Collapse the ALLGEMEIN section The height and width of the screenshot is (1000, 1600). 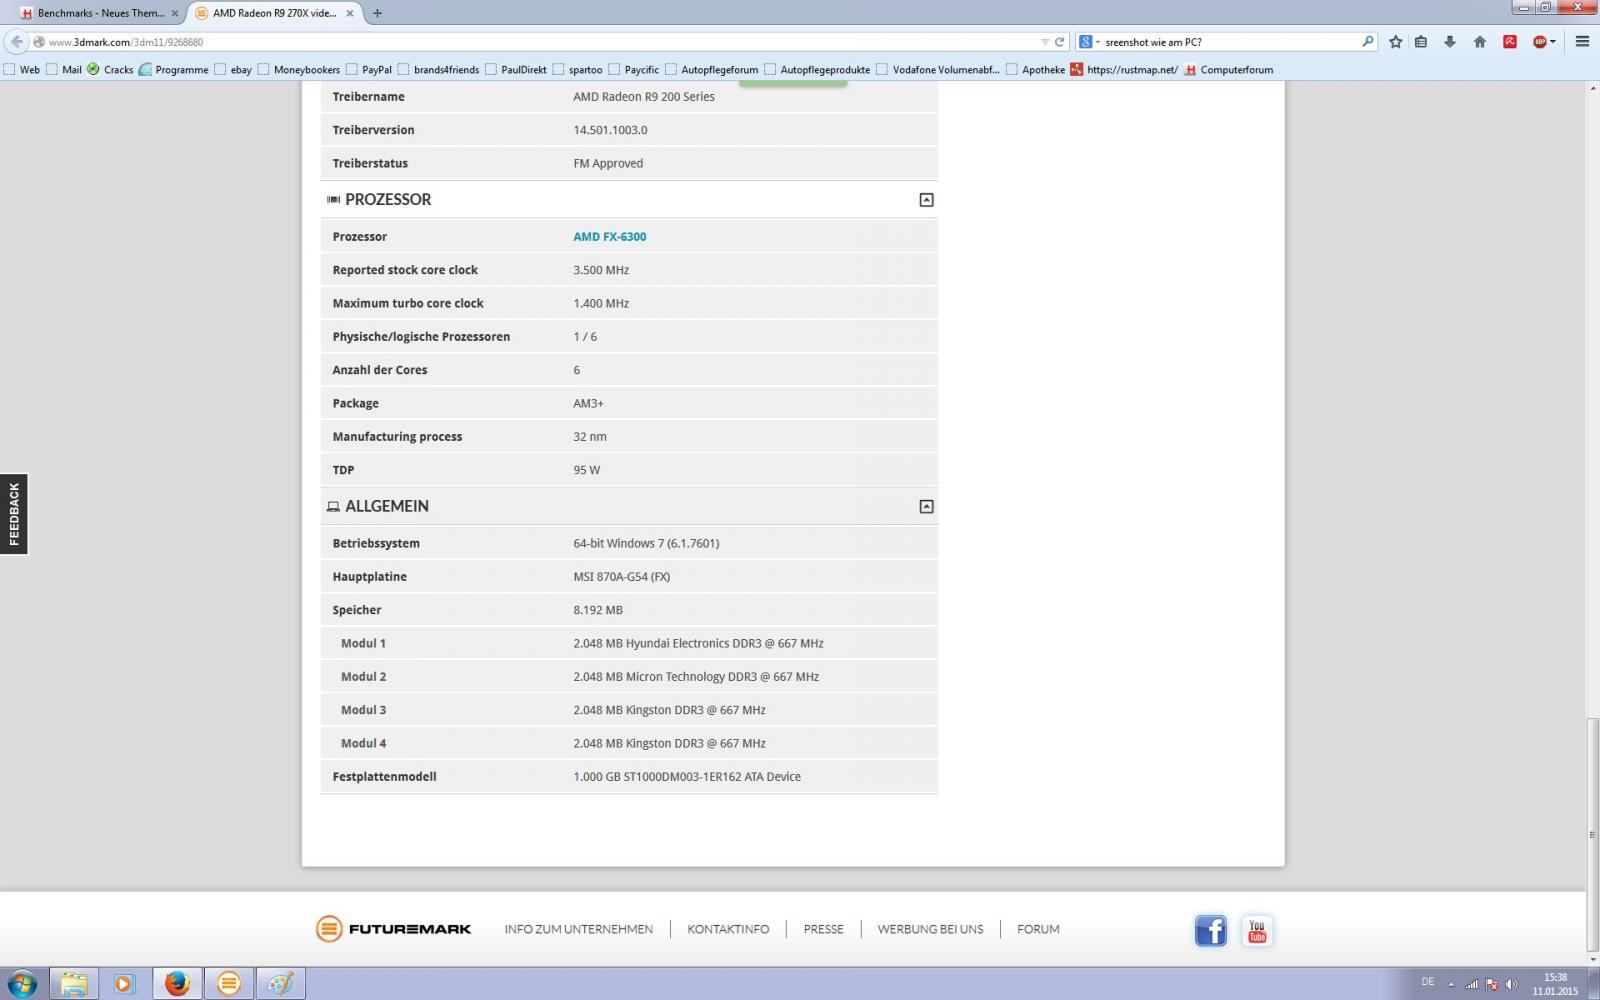tap(926, 507)
